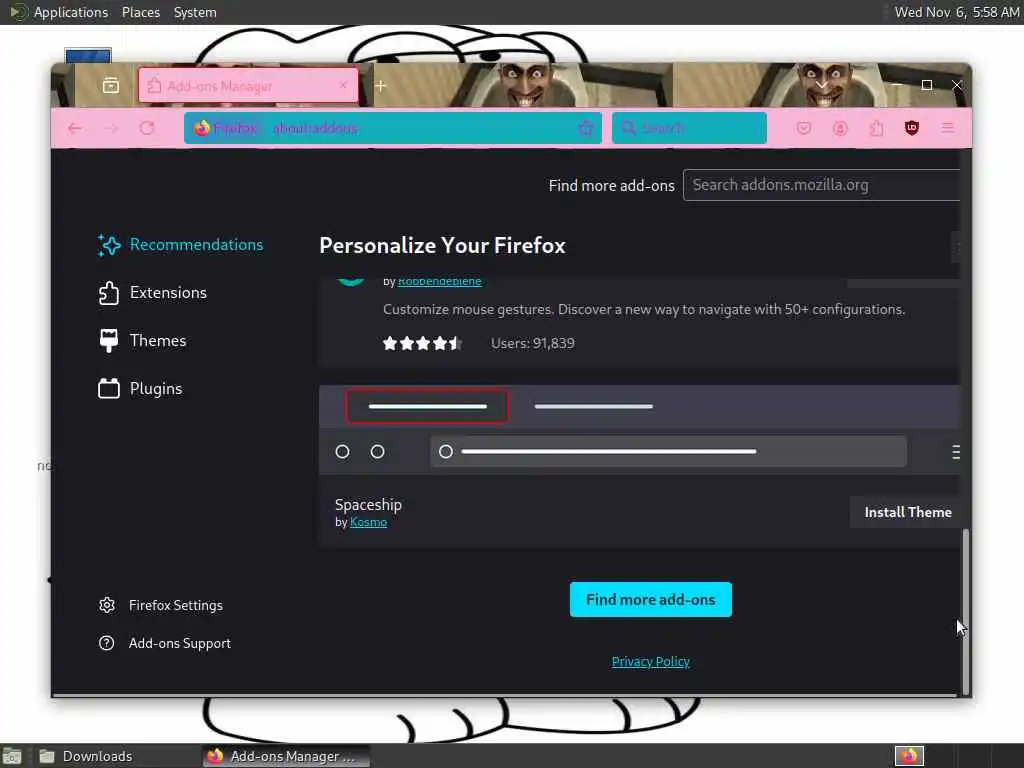The width and height of the screenshot is (1024, 768).
Task: Install the Spaceship theme
Action: tap(907, 513)
